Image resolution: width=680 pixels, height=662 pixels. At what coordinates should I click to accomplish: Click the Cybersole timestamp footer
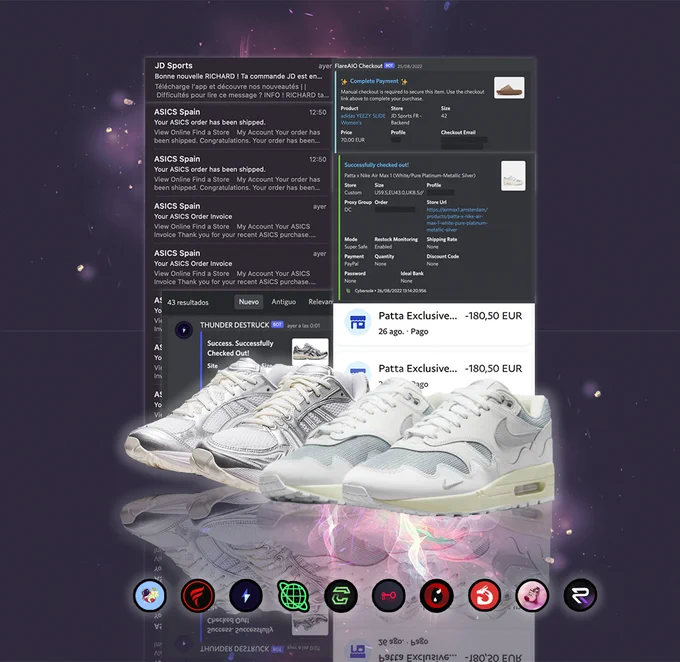click(x=390, y=291)
